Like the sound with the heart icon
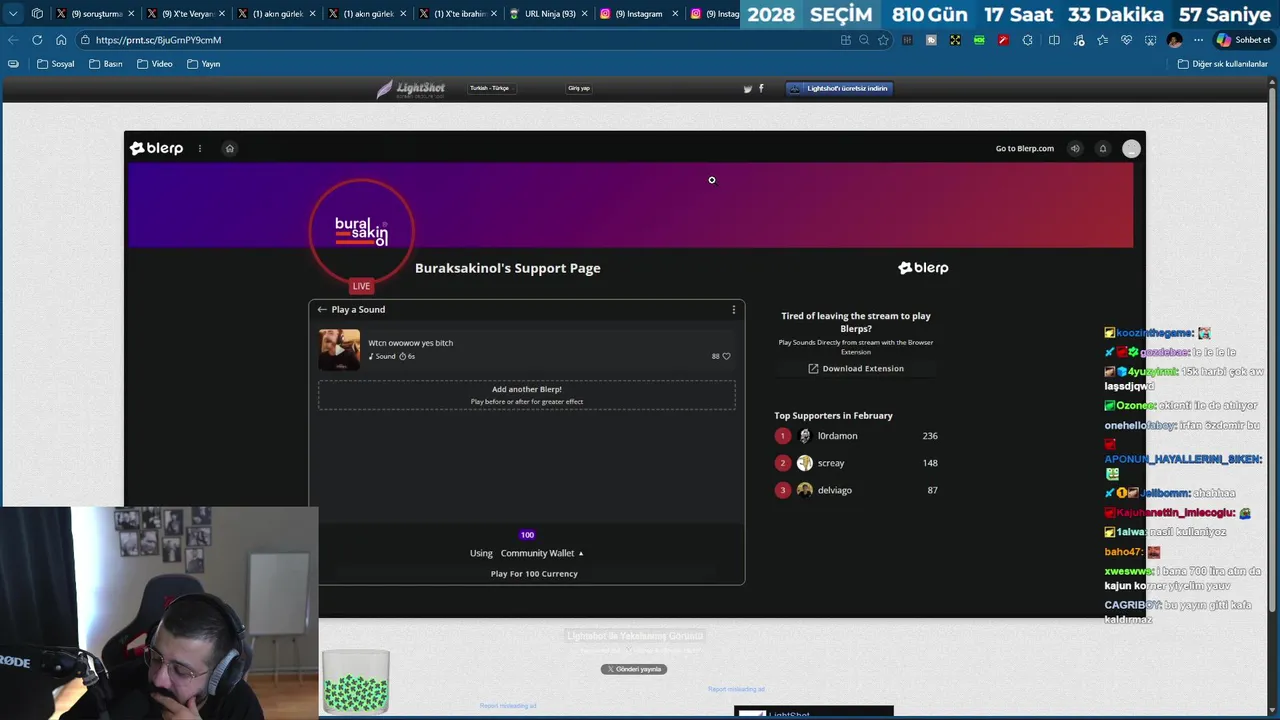The width and height of the screenshot is (1280, 720). pyautogui.click(x=726, y=356)
